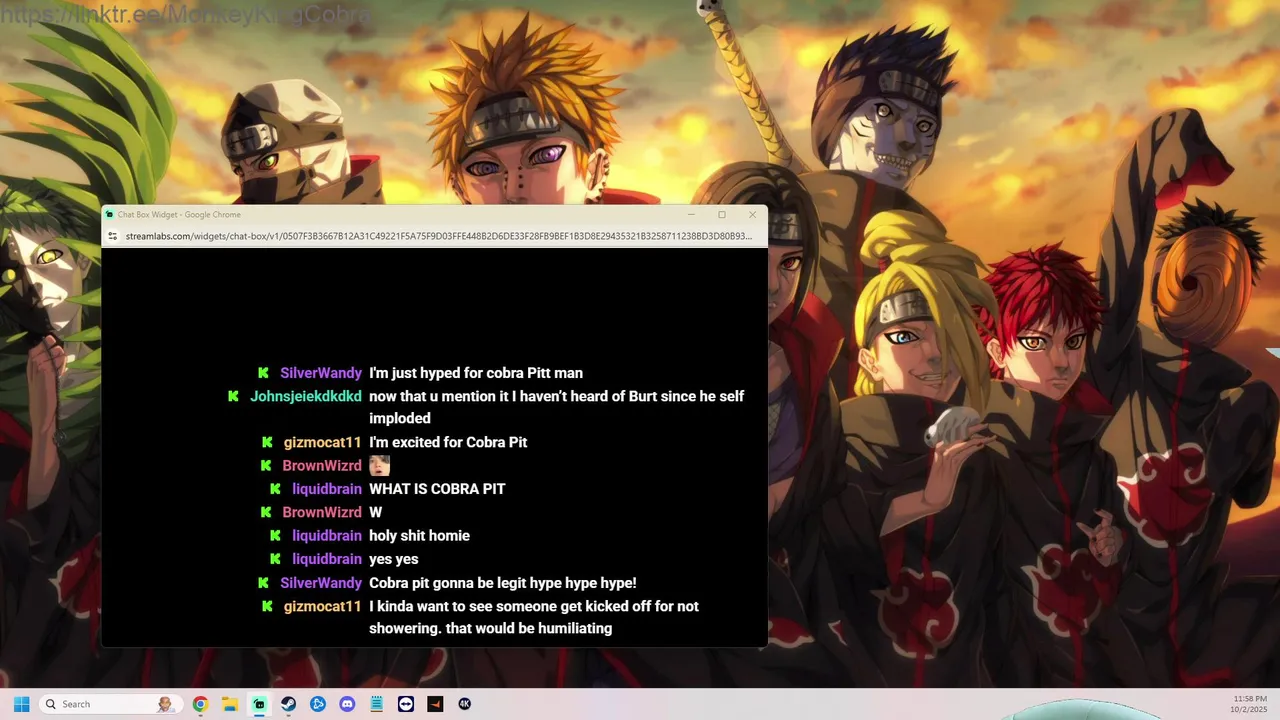
Task: Open the blue circular app left of Discord
Action: [x=318, y=704]
